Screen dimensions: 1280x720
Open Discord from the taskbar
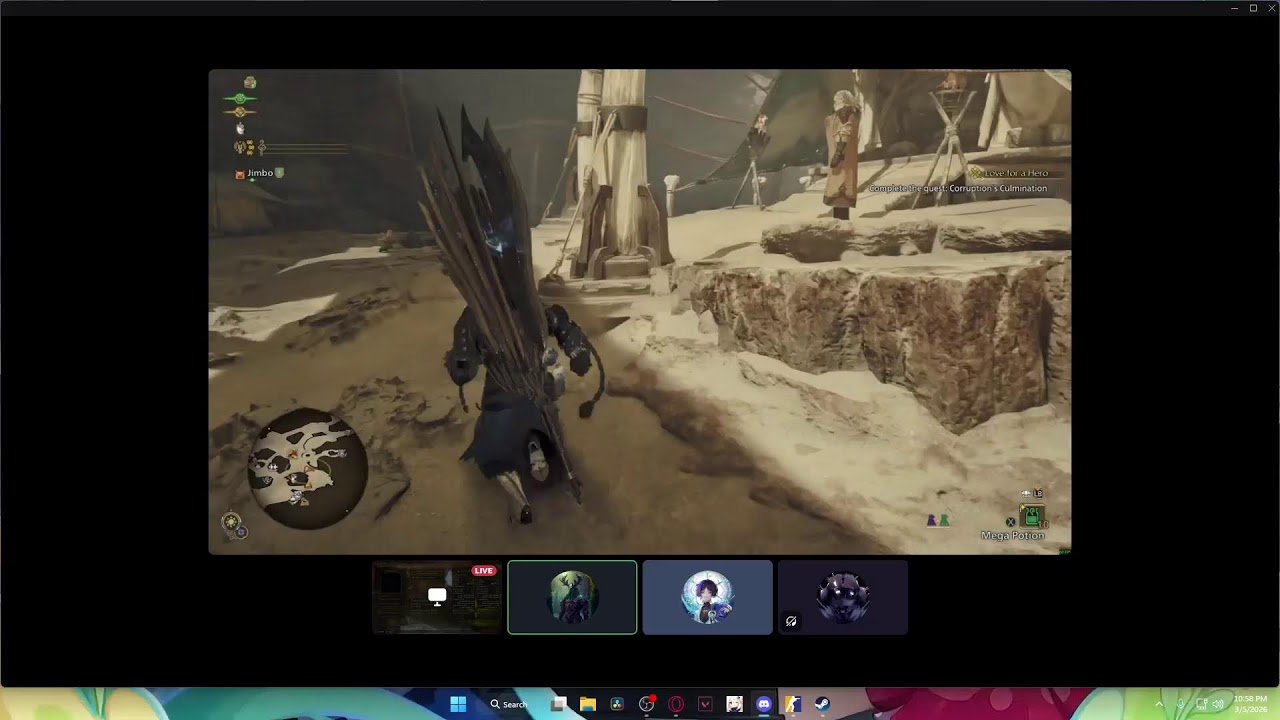764,704
